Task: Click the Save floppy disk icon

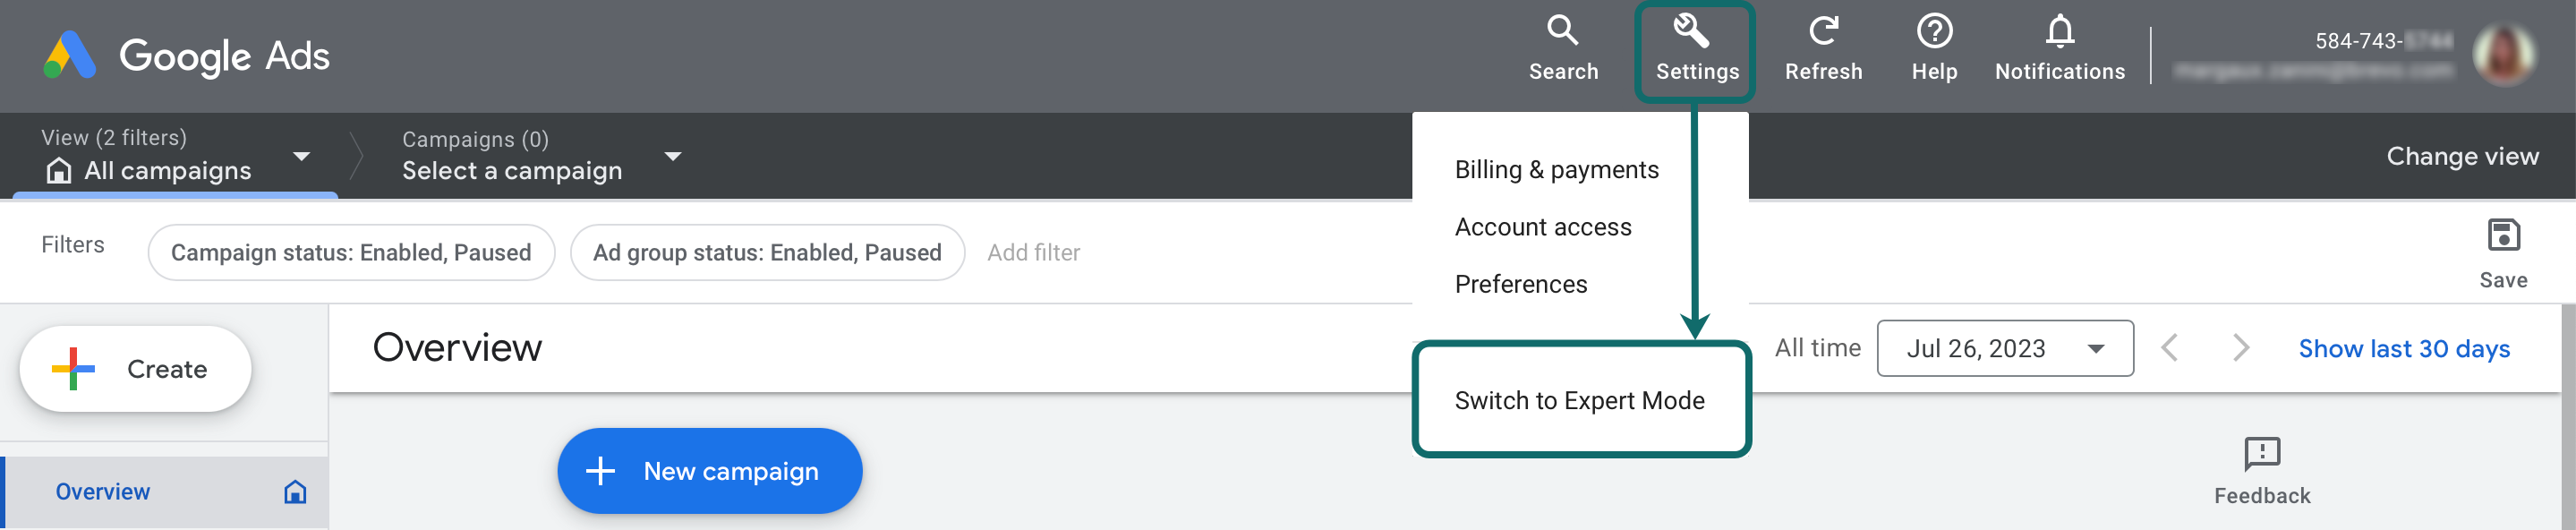Action: (2503, 236)
